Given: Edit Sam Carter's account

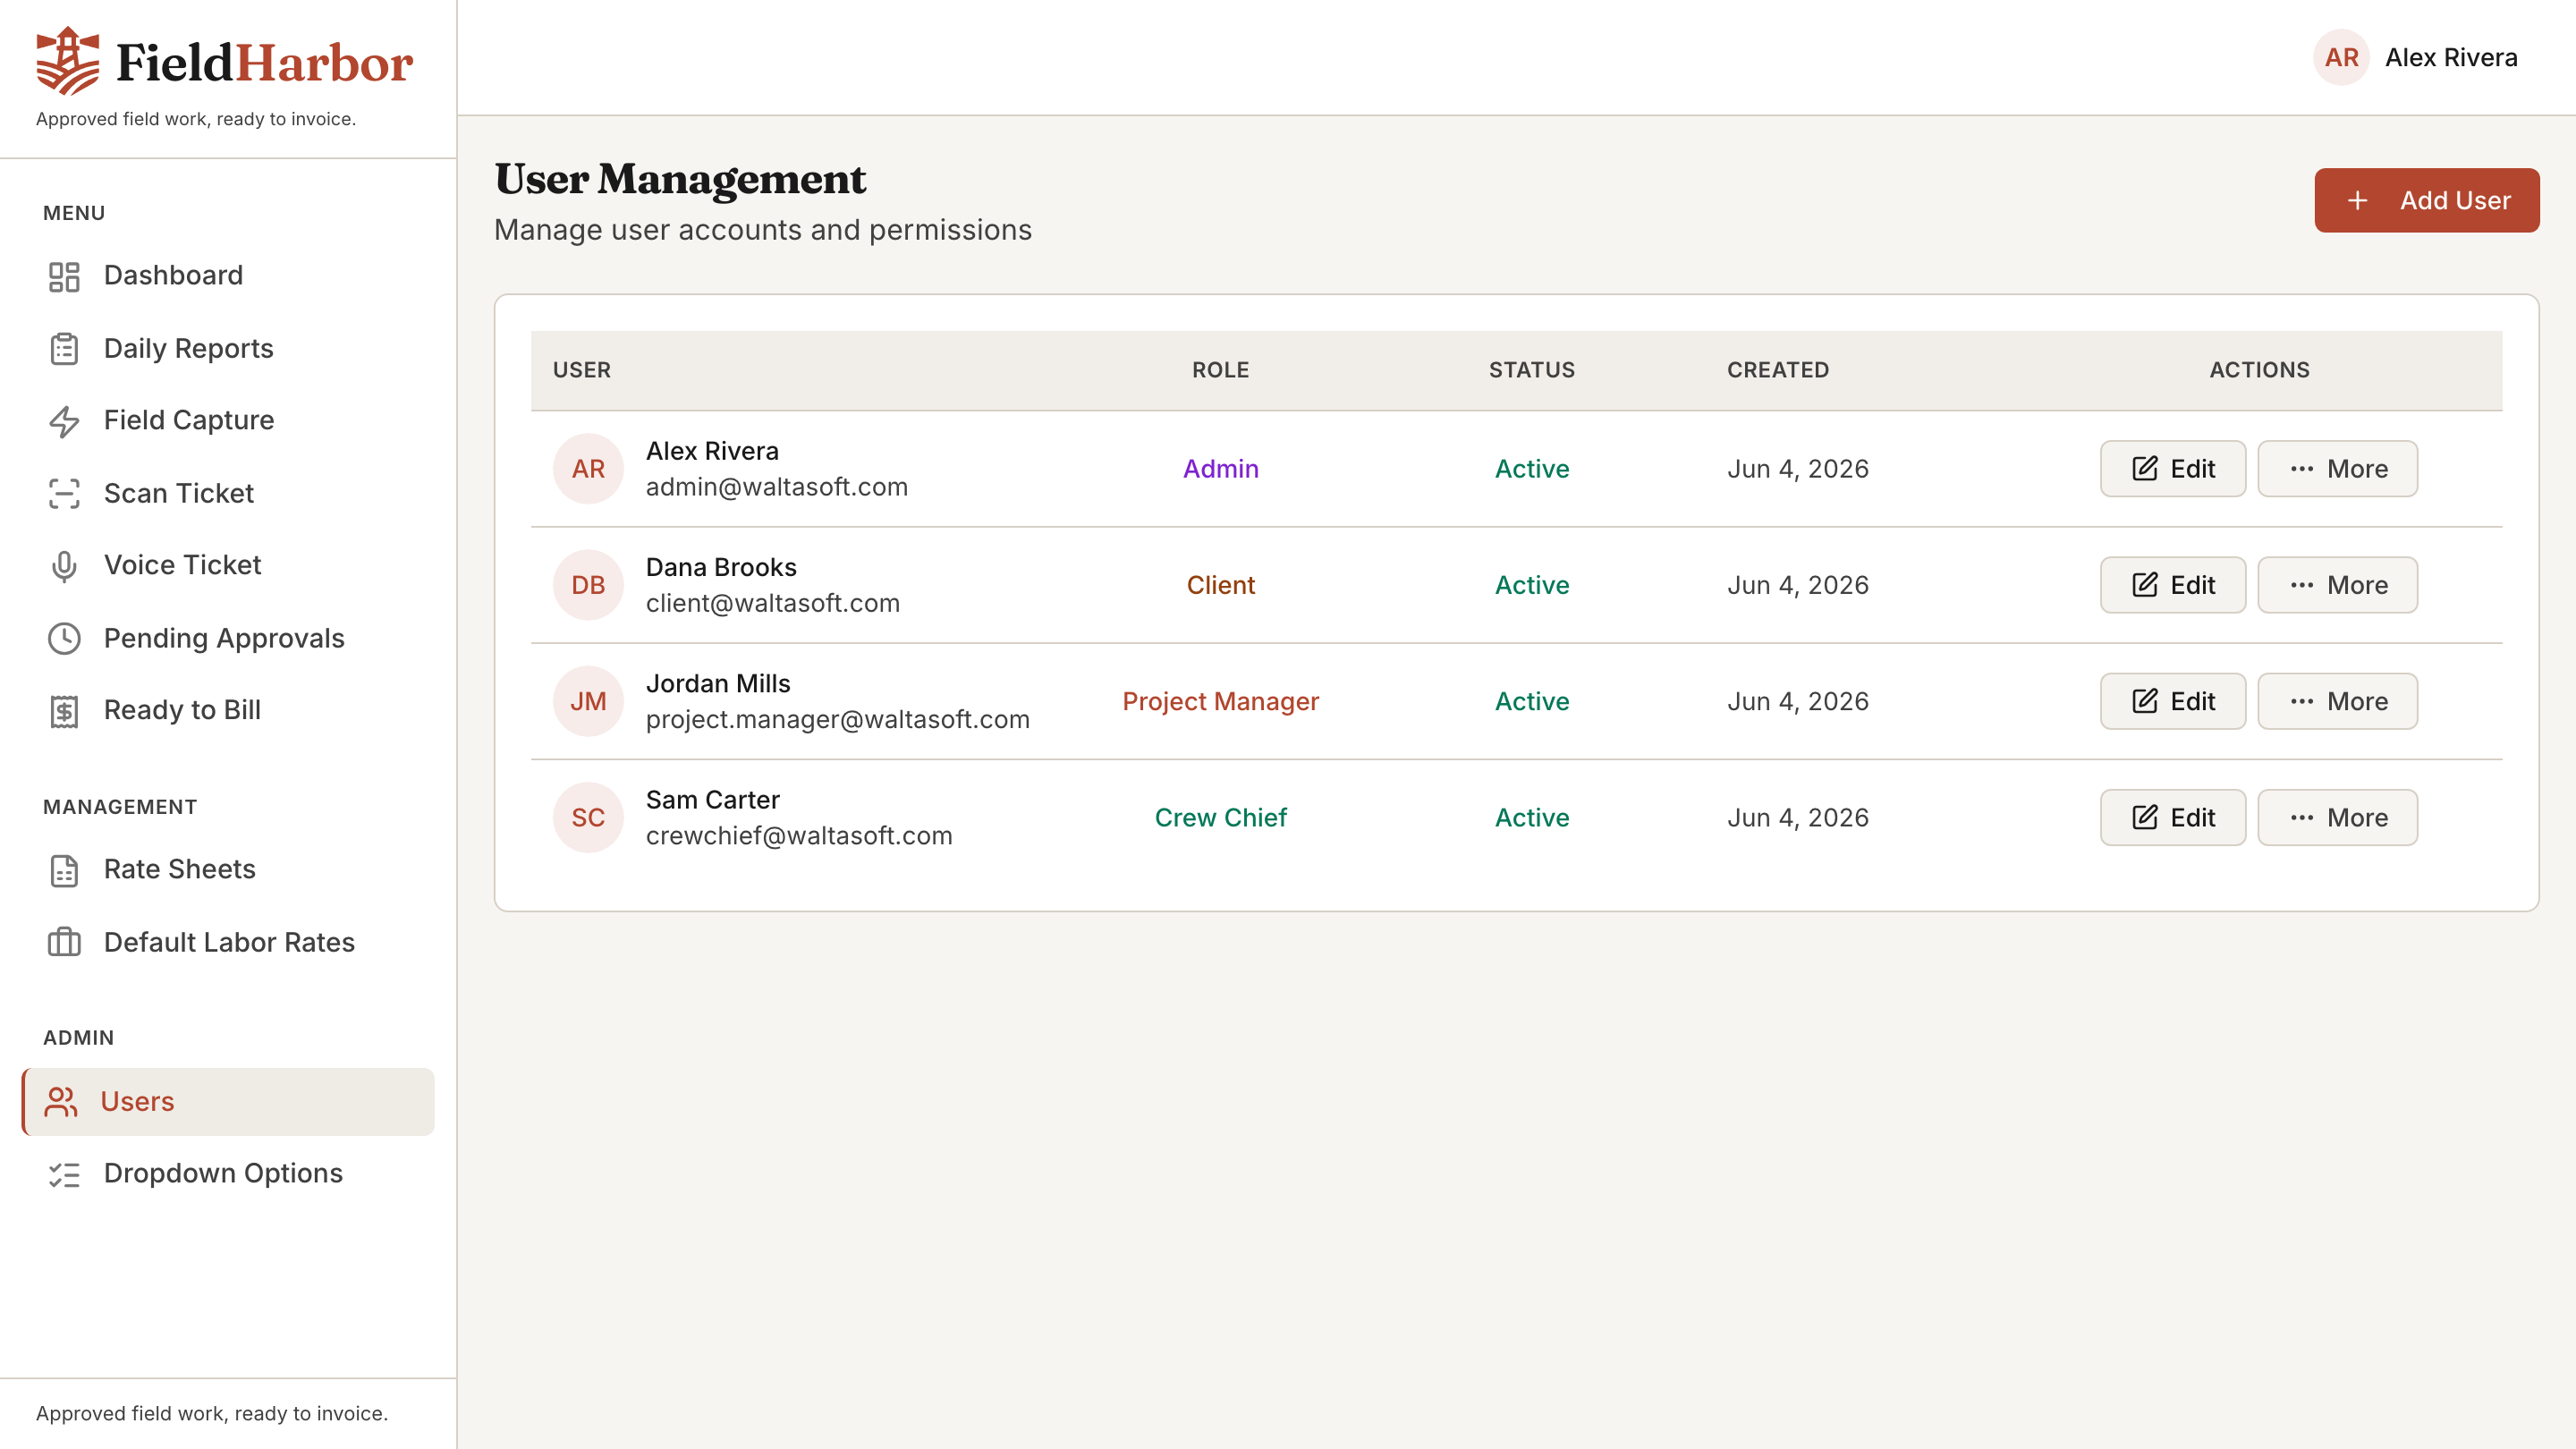Looking at the screenshot, I should tap(2172, 817).
